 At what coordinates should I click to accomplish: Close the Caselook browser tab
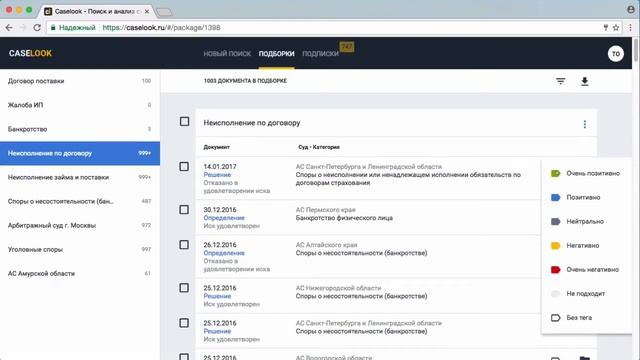147,11
